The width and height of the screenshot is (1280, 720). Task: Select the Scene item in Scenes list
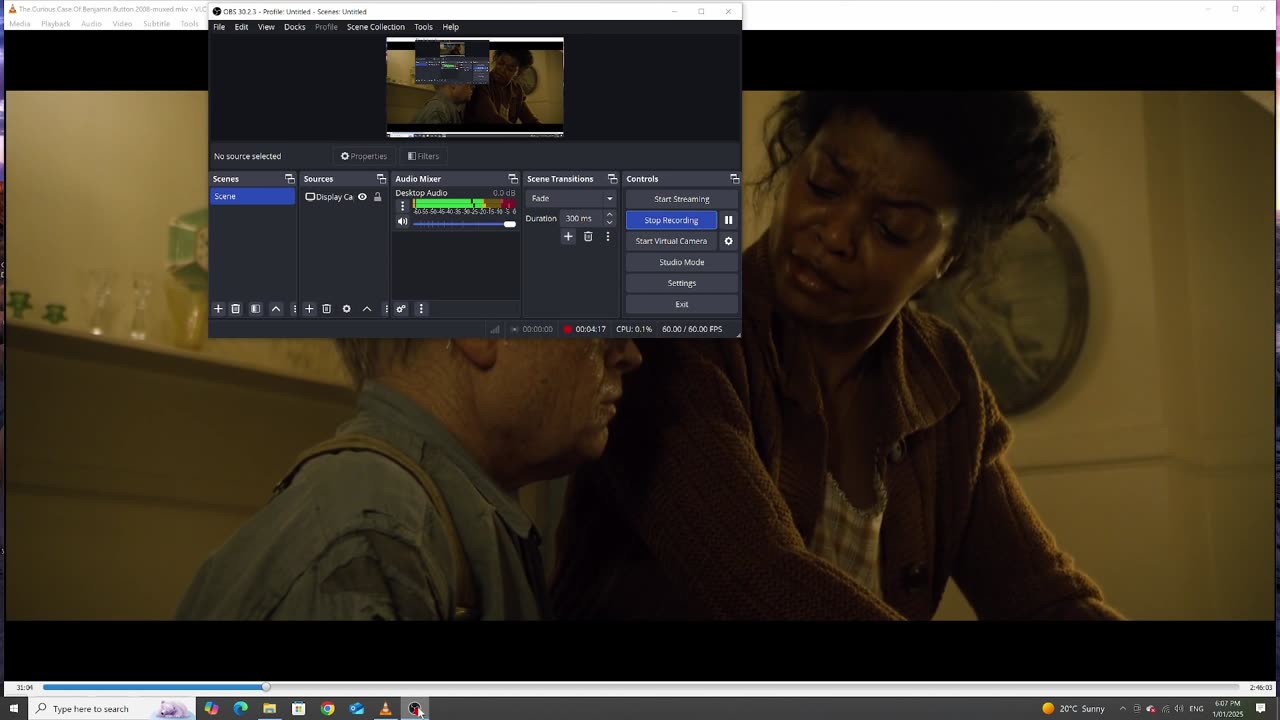coord(253,196)
